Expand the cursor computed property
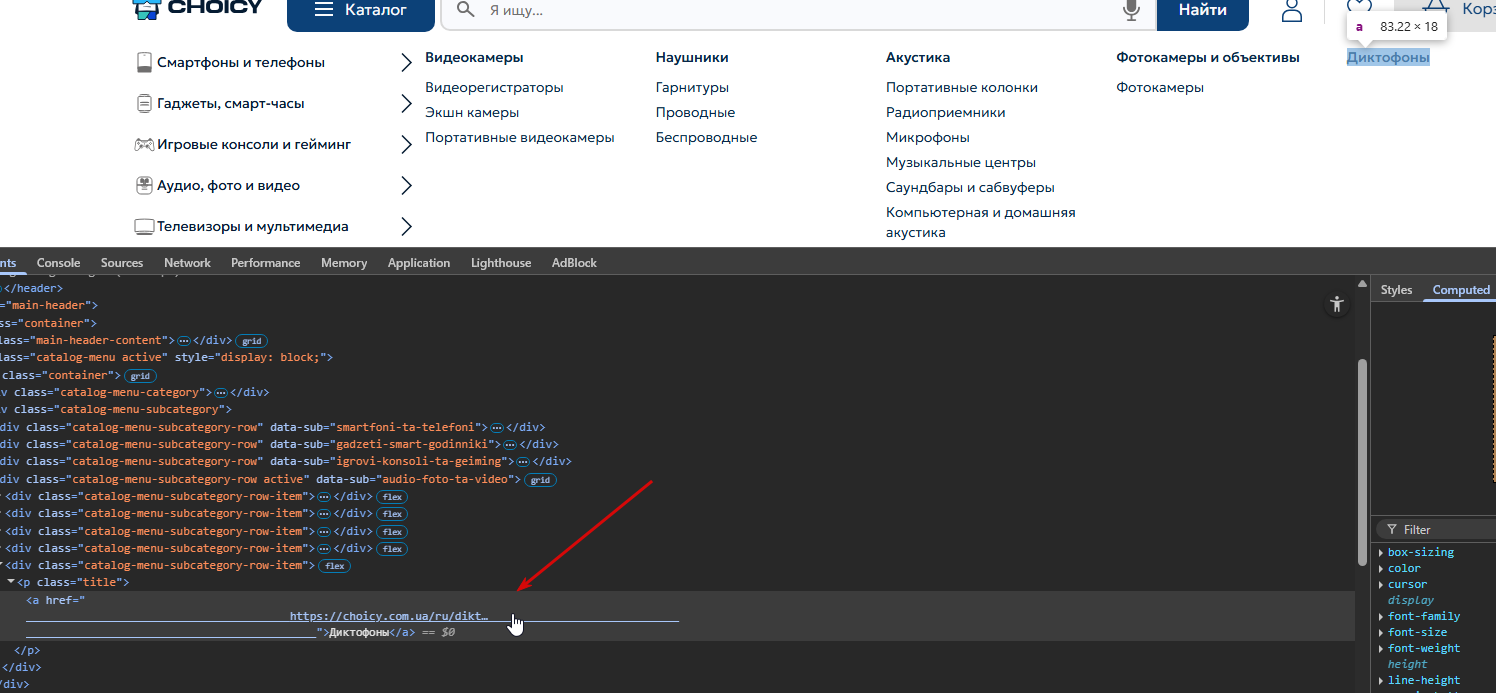Image resolution: width=1496 pixels, height=693 pixels. point(1381,585)
